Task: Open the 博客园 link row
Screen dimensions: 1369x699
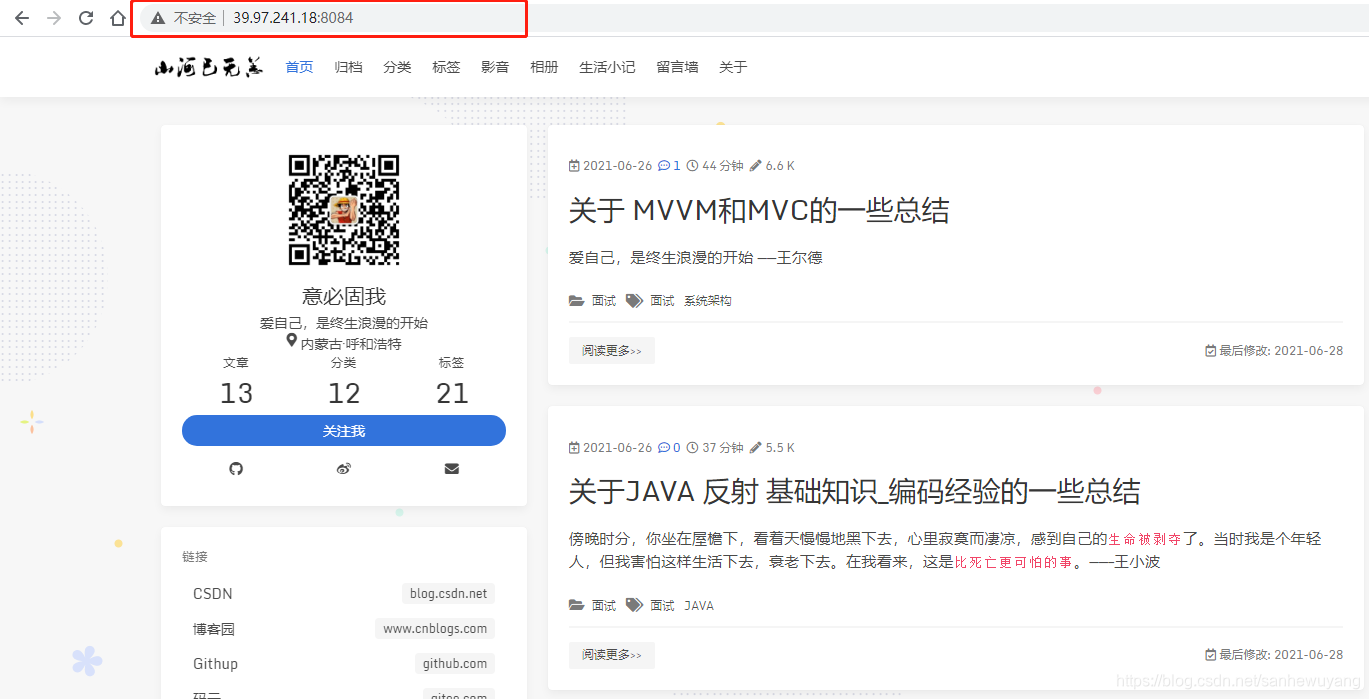Action: (344, 629)
